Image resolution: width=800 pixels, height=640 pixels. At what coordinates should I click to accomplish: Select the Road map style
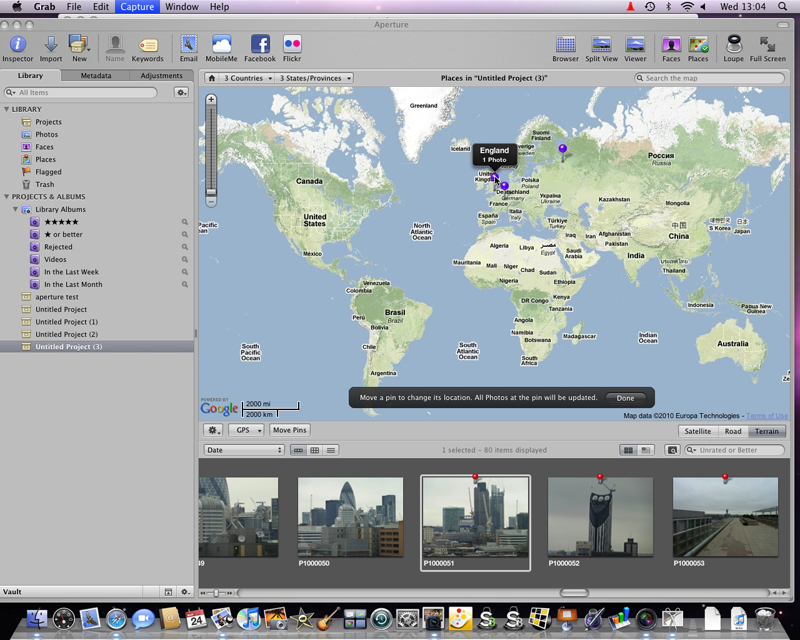[733, 431]
